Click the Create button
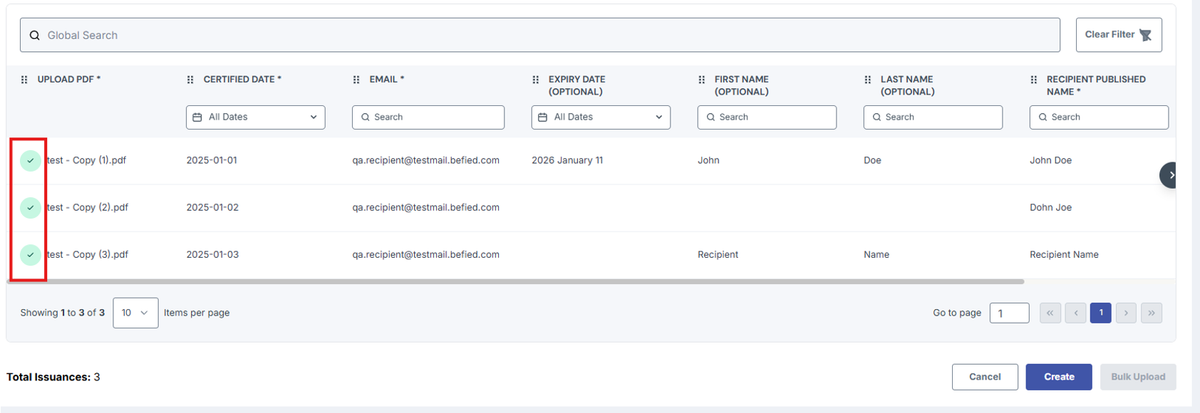 [x=1059, y=377]
